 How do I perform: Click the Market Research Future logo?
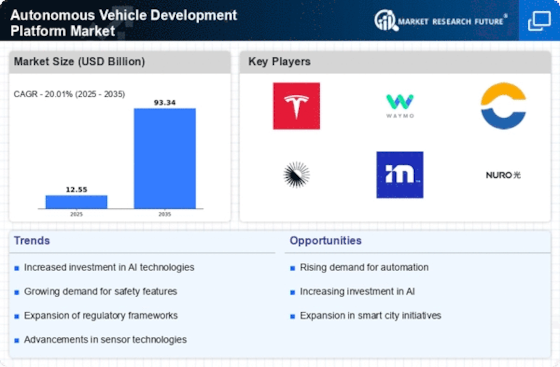coord(441,20)
